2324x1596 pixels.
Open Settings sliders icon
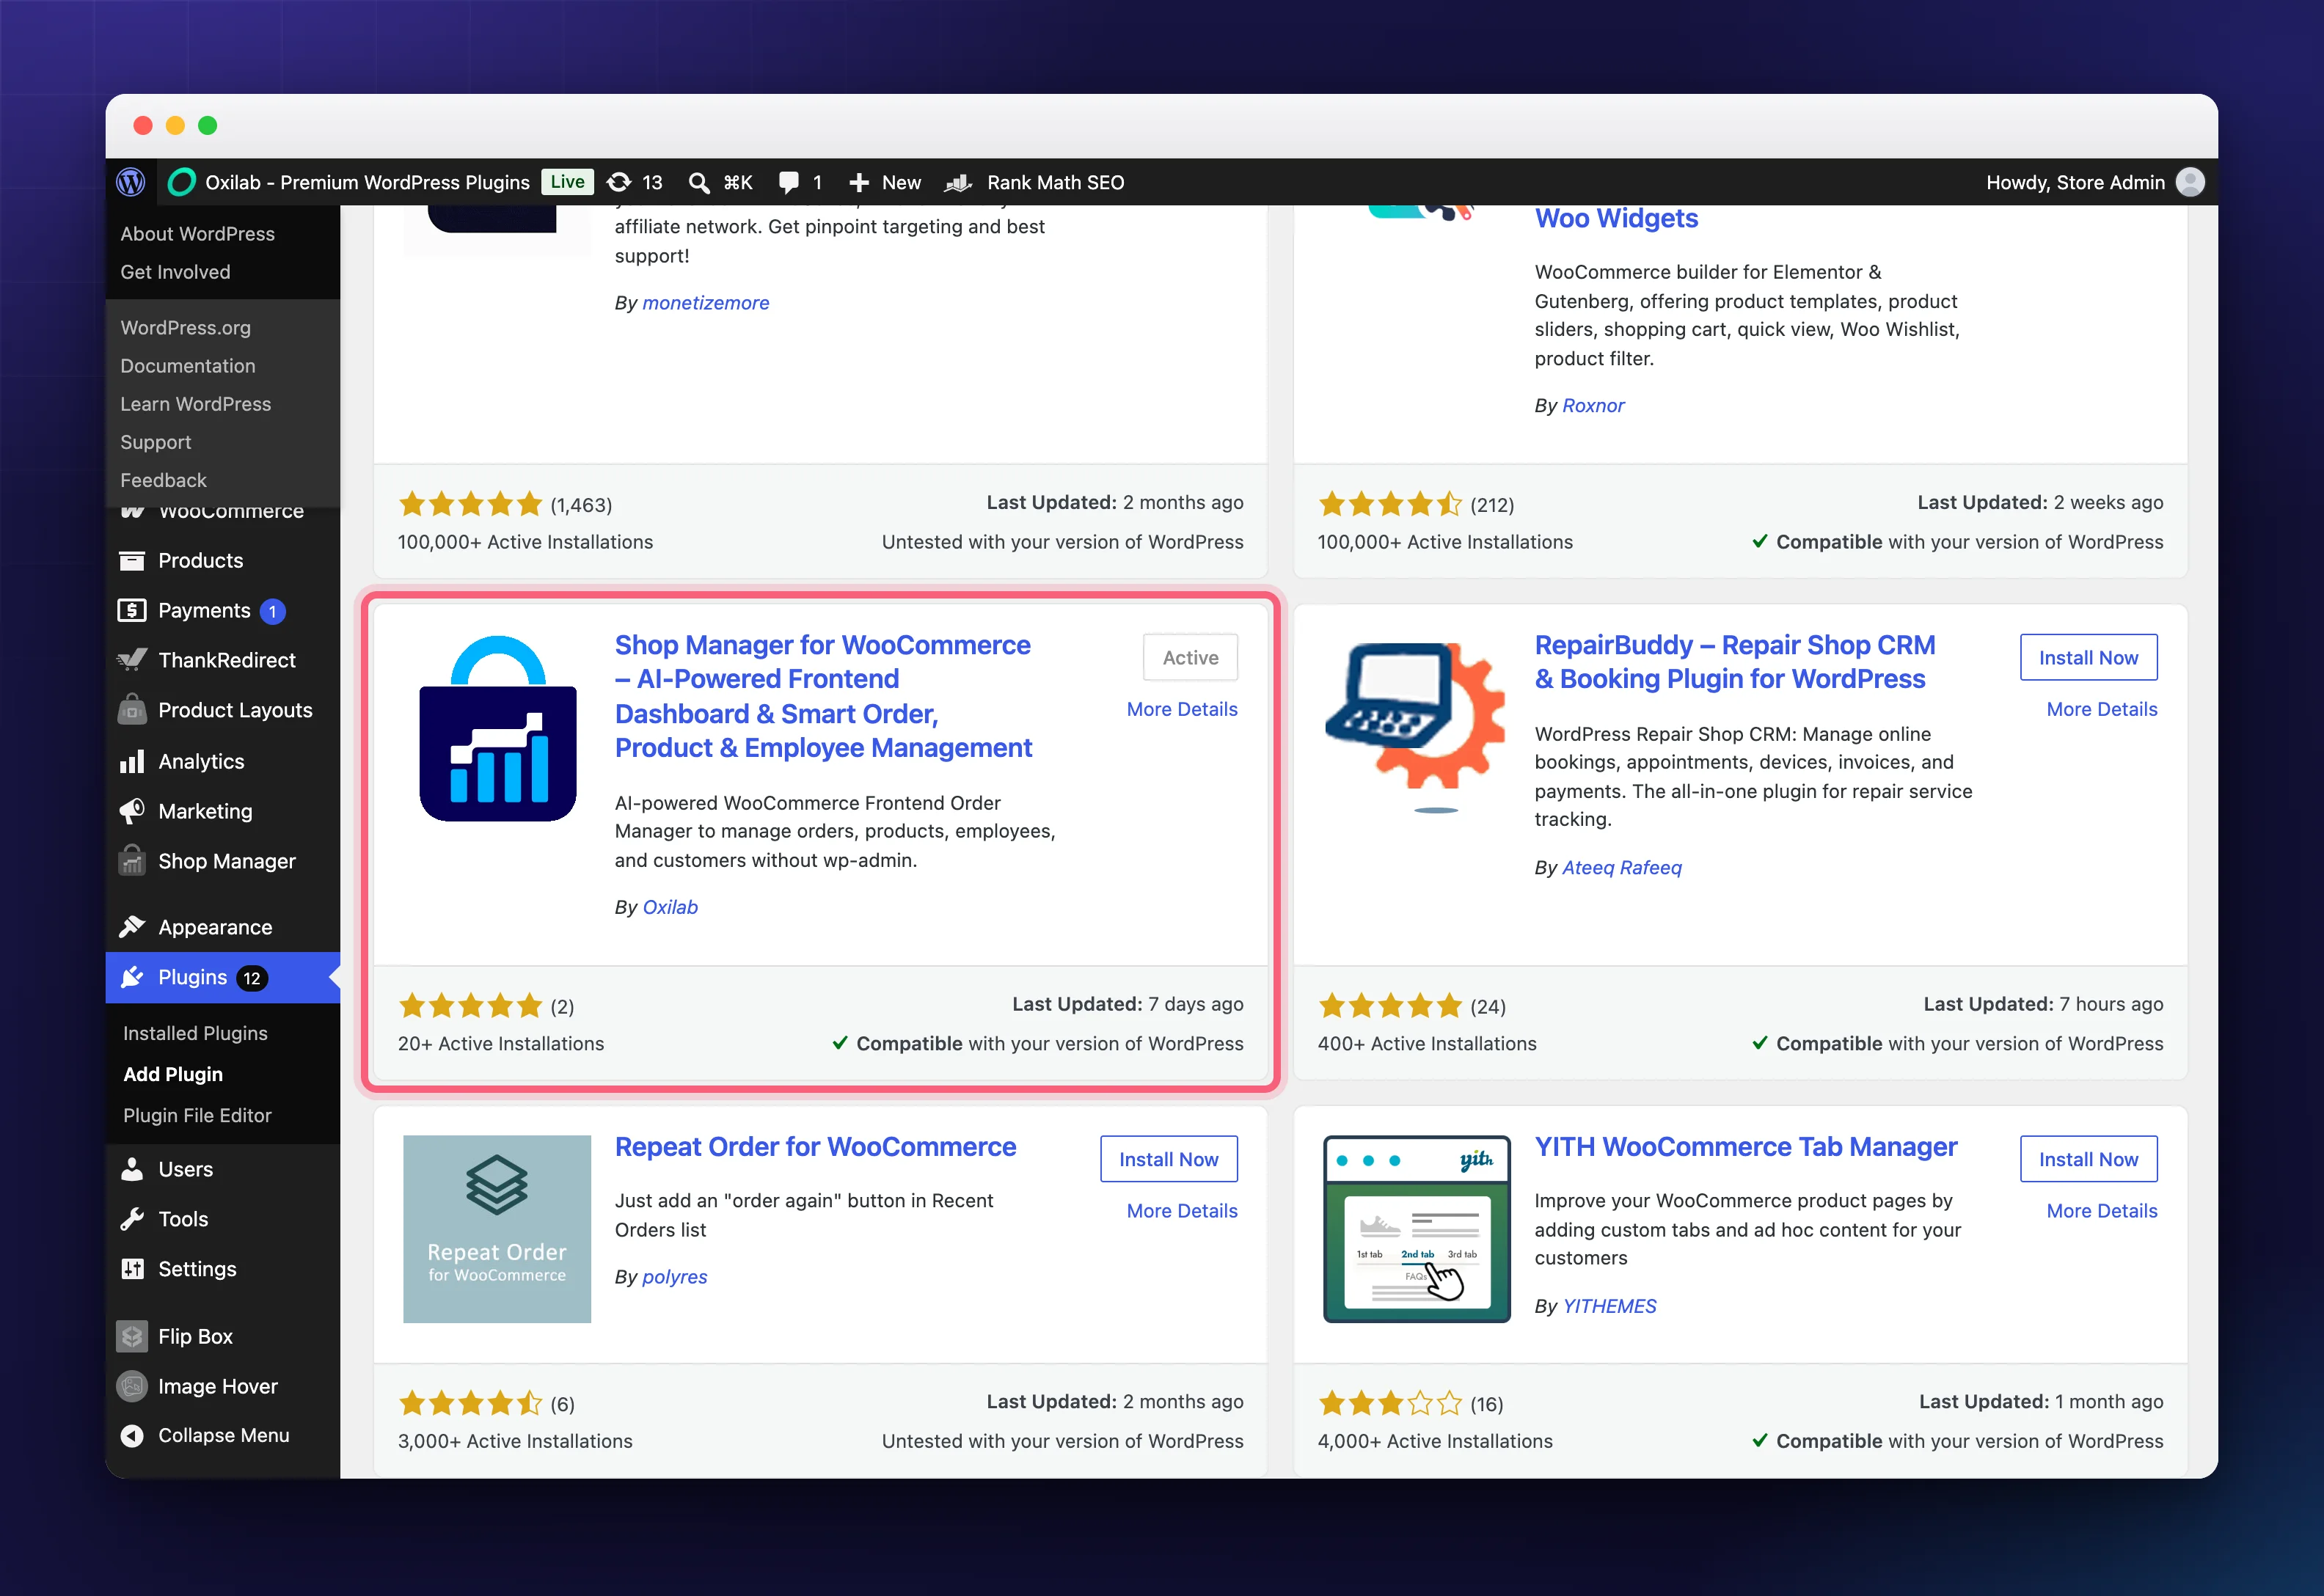132,1269
